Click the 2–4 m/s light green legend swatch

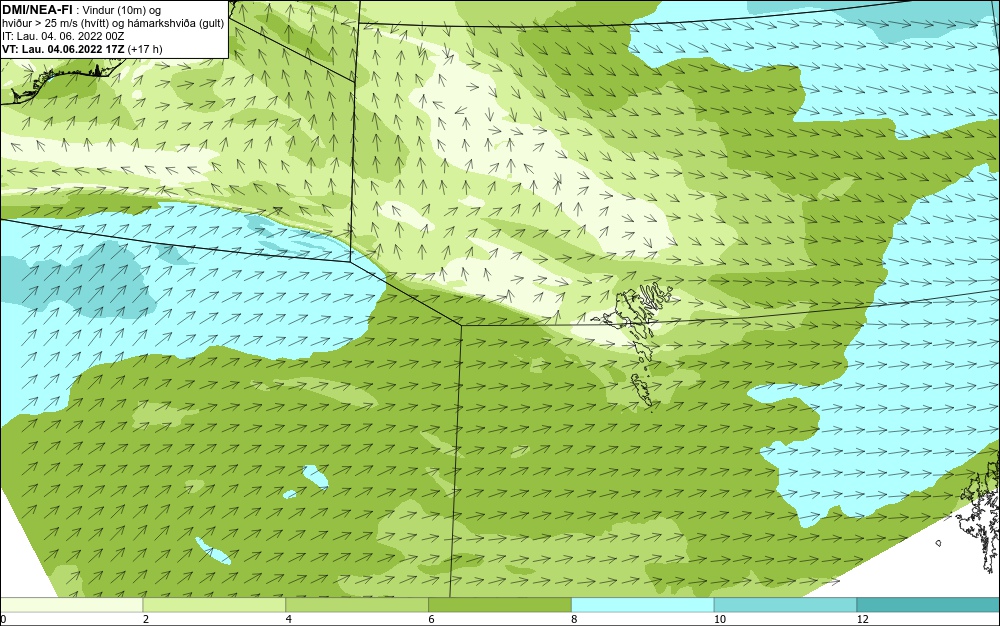pyautogui.click(x=214, y=605)
